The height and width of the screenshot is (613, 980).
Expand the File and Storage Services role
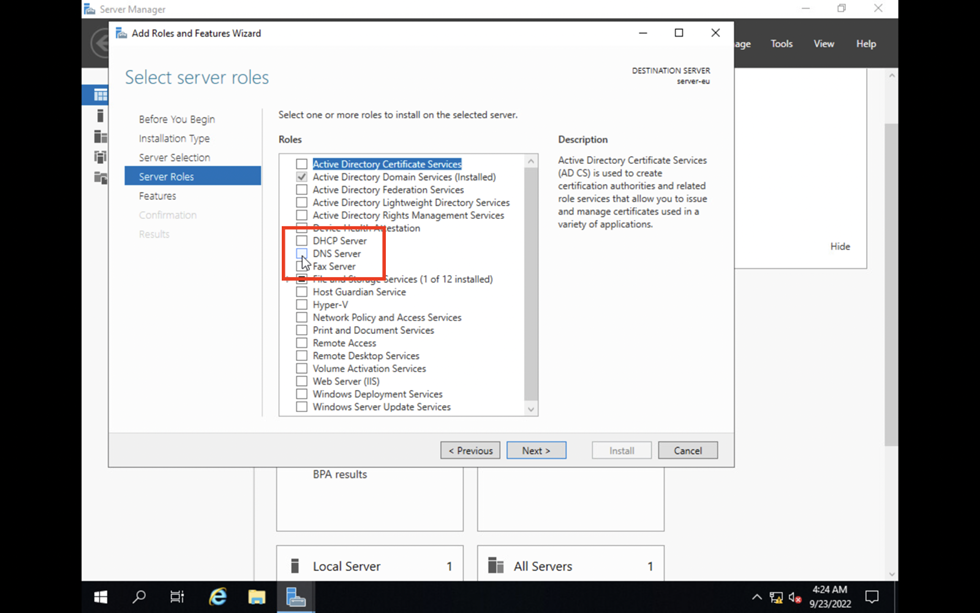coord(289,280)
